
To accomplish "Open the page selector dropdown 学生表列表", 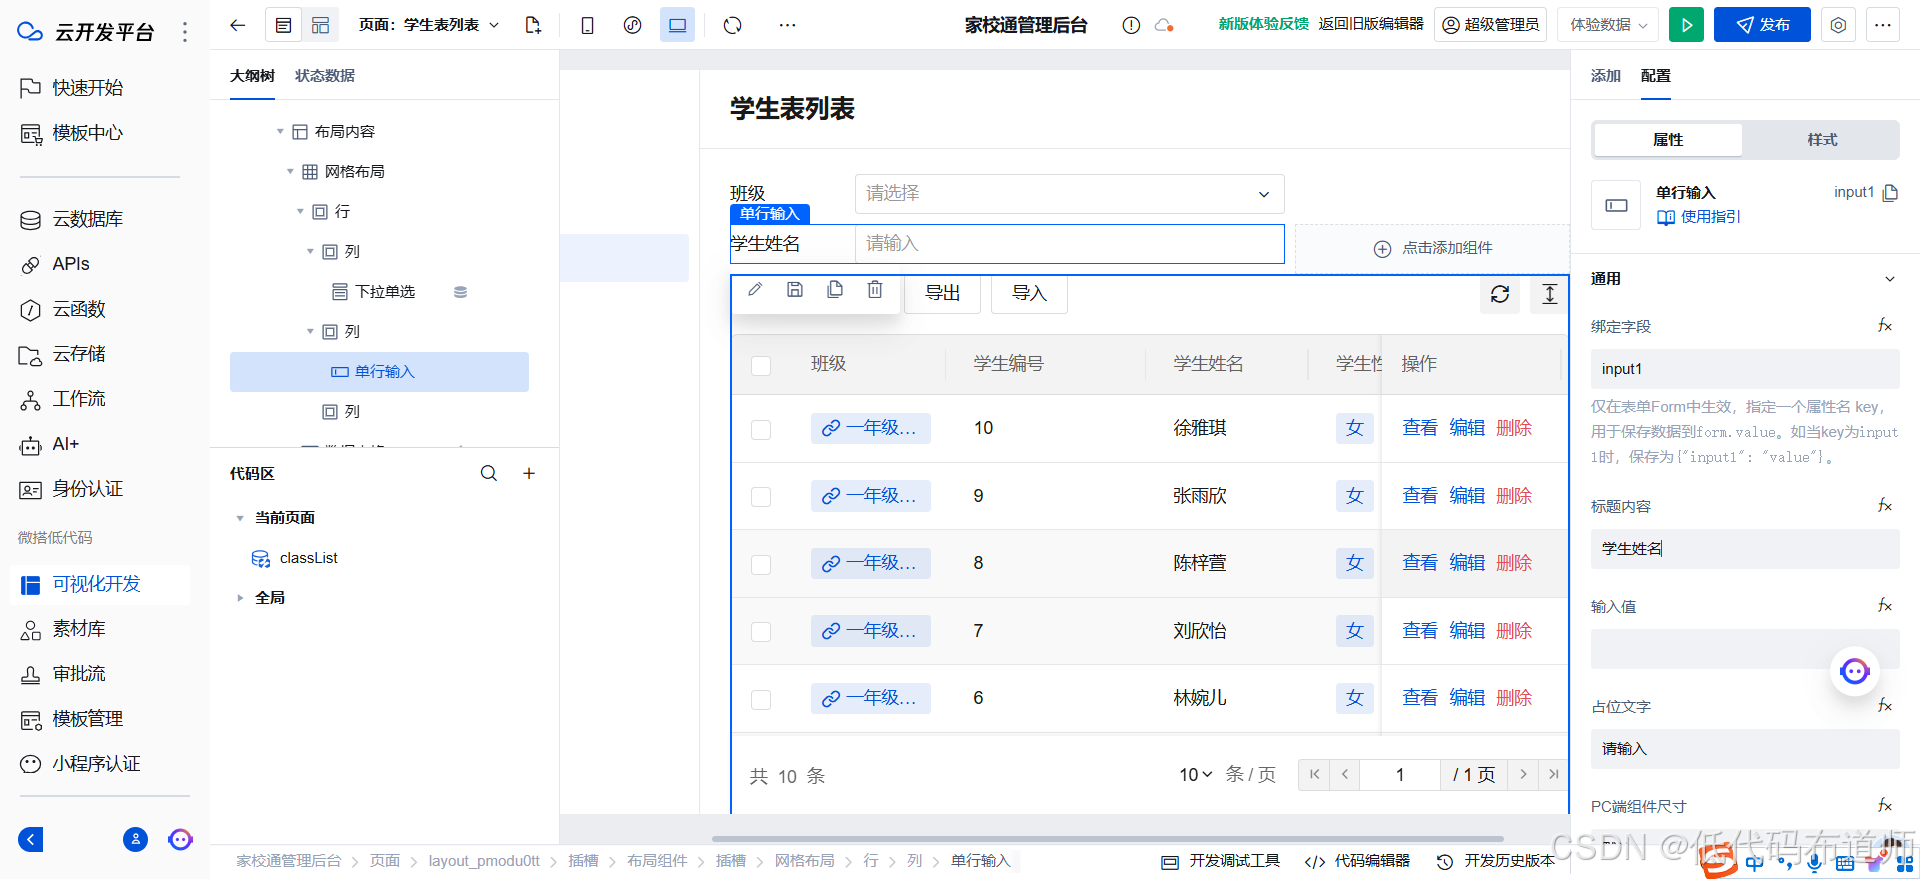I will 430,25.
